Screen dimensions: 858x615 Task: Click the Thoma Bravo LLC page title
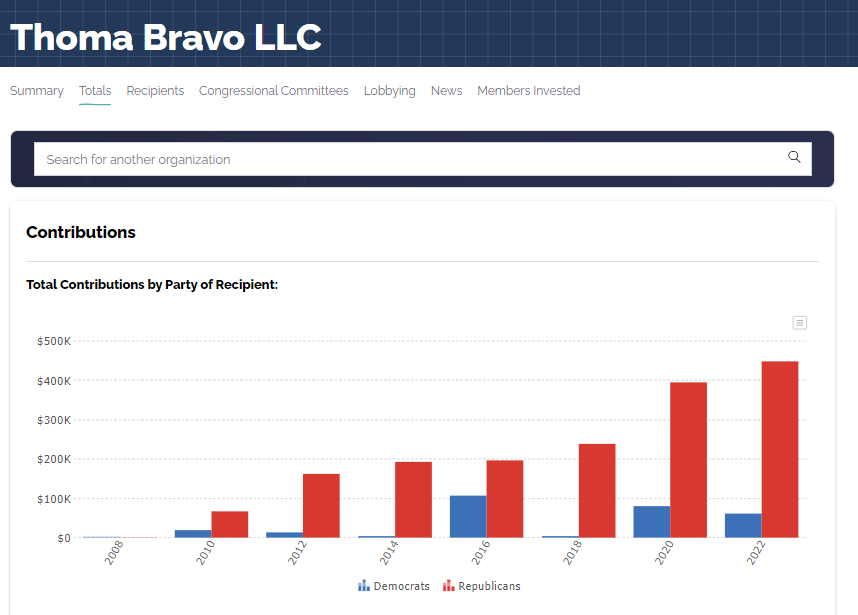tap(166, 37)
